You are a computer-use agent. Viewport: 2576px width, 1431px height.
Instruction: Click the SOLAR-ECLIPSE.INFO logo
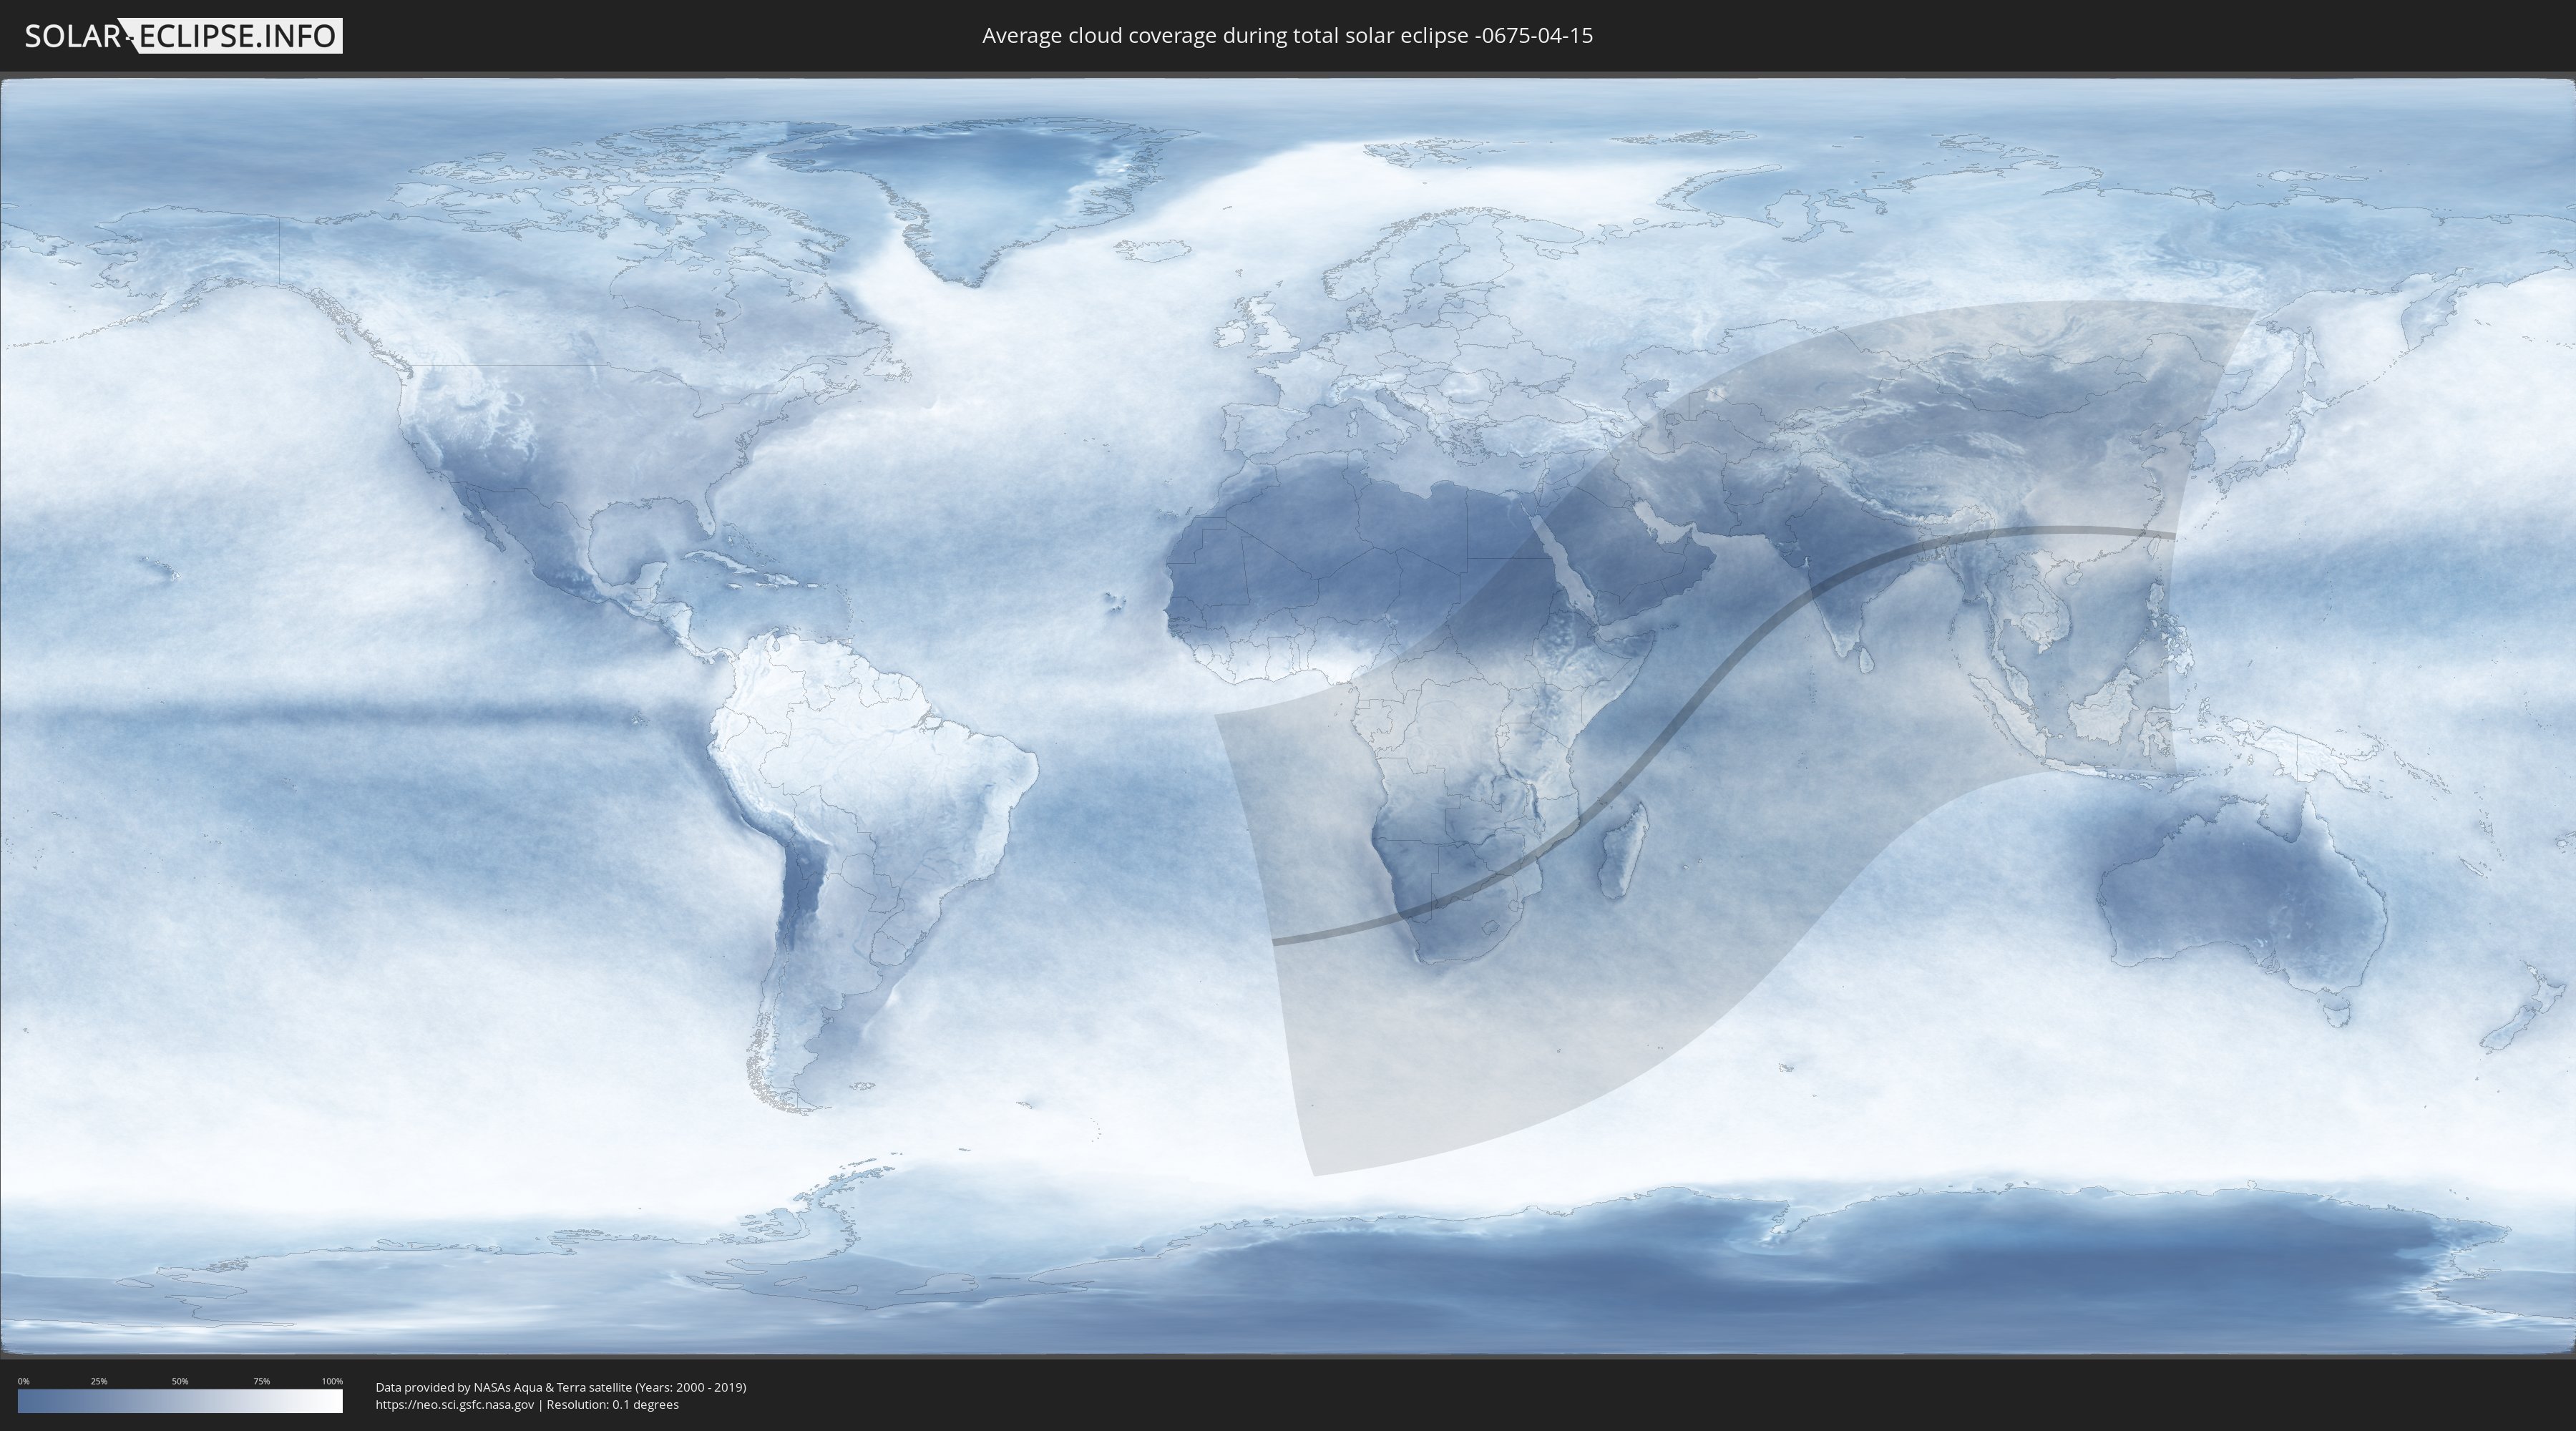coord(182,36)
